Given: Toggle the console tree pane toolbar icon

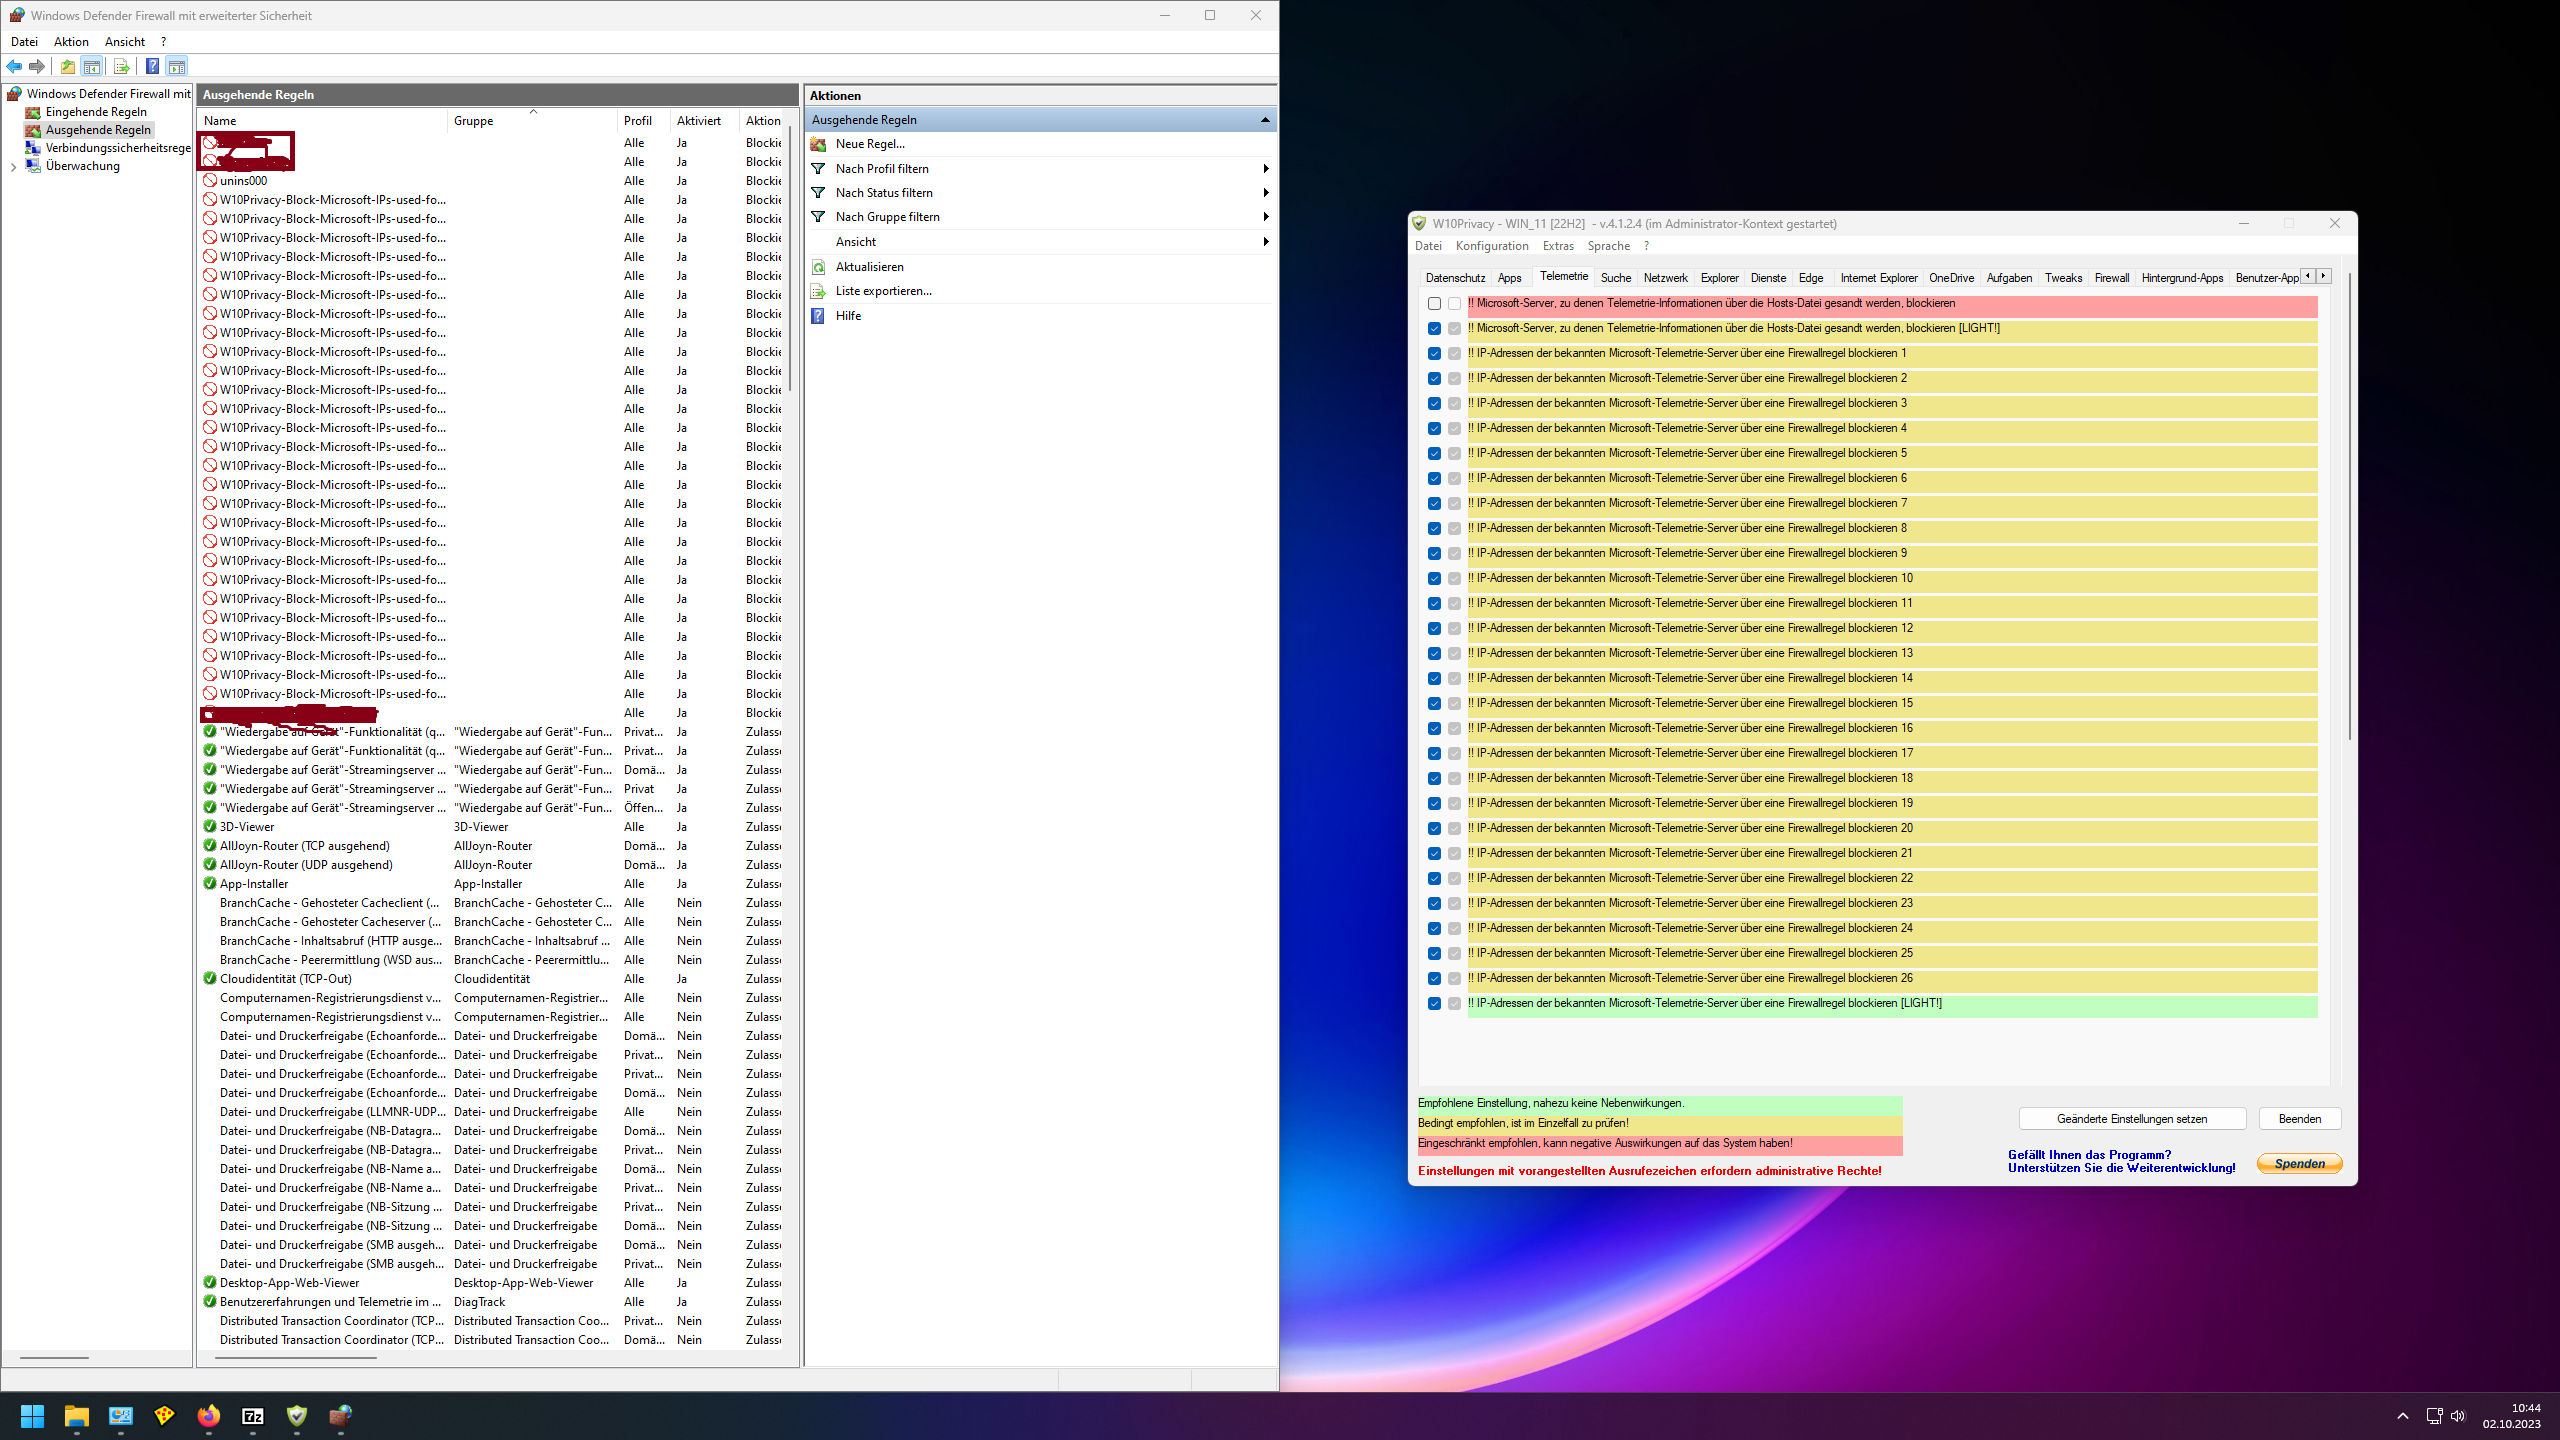Looking at the screenshot, I should pyautogui.click(x=92, y=67).
